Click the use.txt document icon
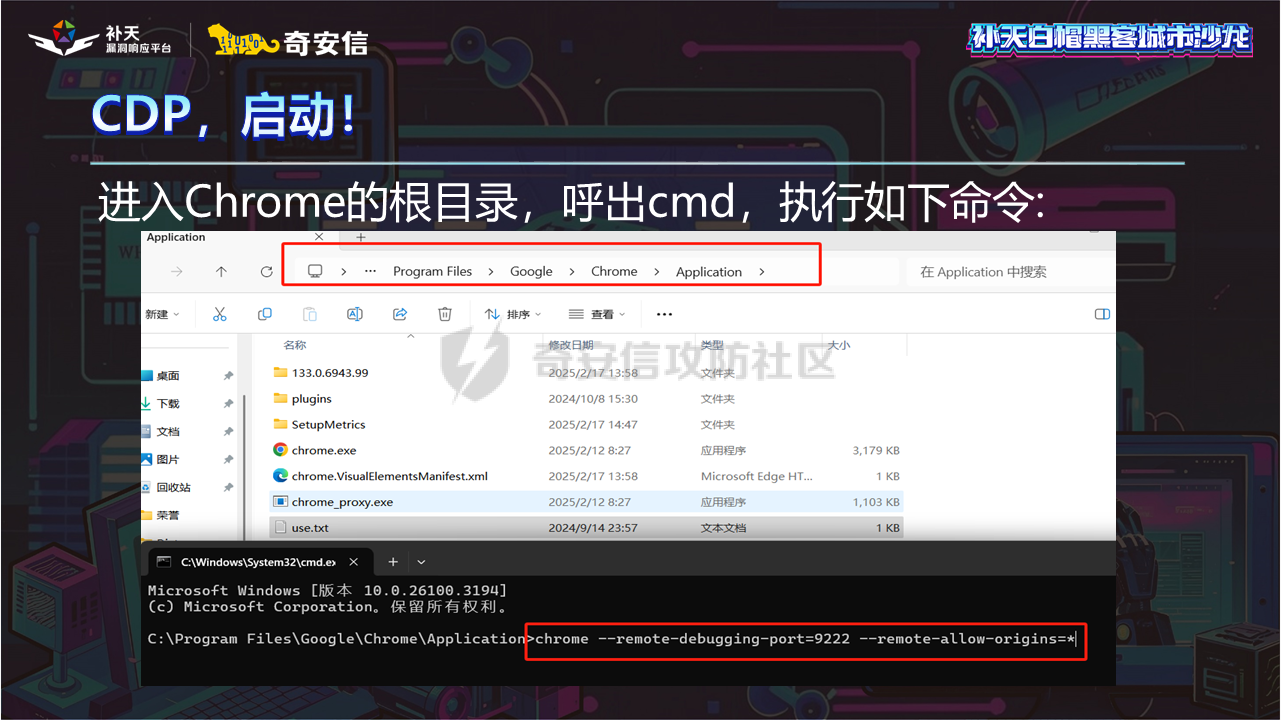The width and height of the screenshot is (1281, 720). click(280, 527)
